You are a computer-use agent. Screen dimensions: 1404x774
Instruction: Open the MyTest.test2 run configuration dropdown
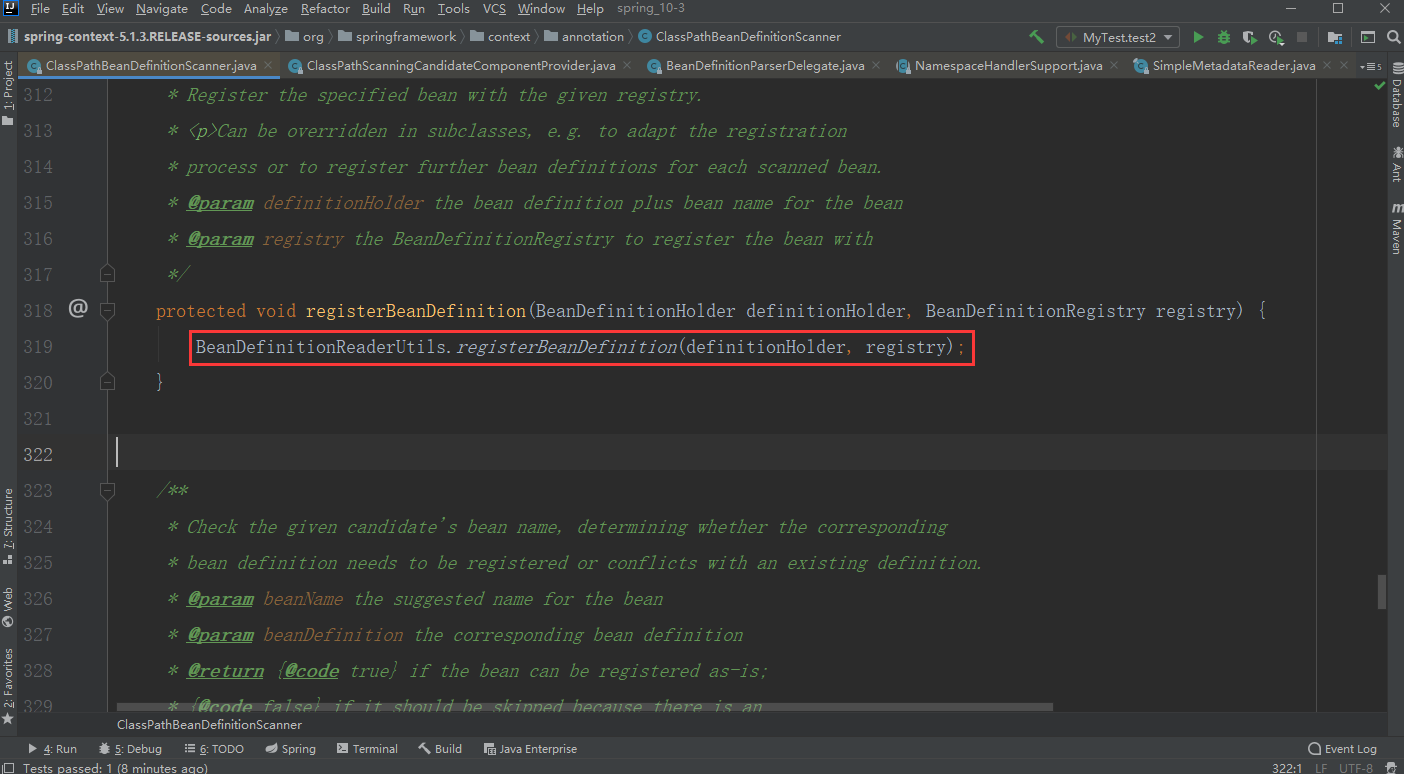pyautogui.click(x=1117, y=37)
